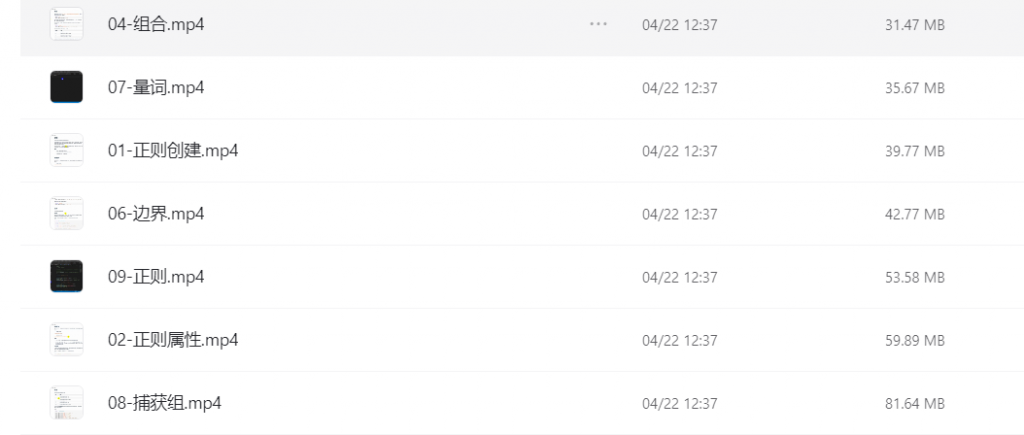Viewport: 1024px width, 435px height.
Task: Click the 53.58 MB size entry
Action: click(x=915, y=277)
